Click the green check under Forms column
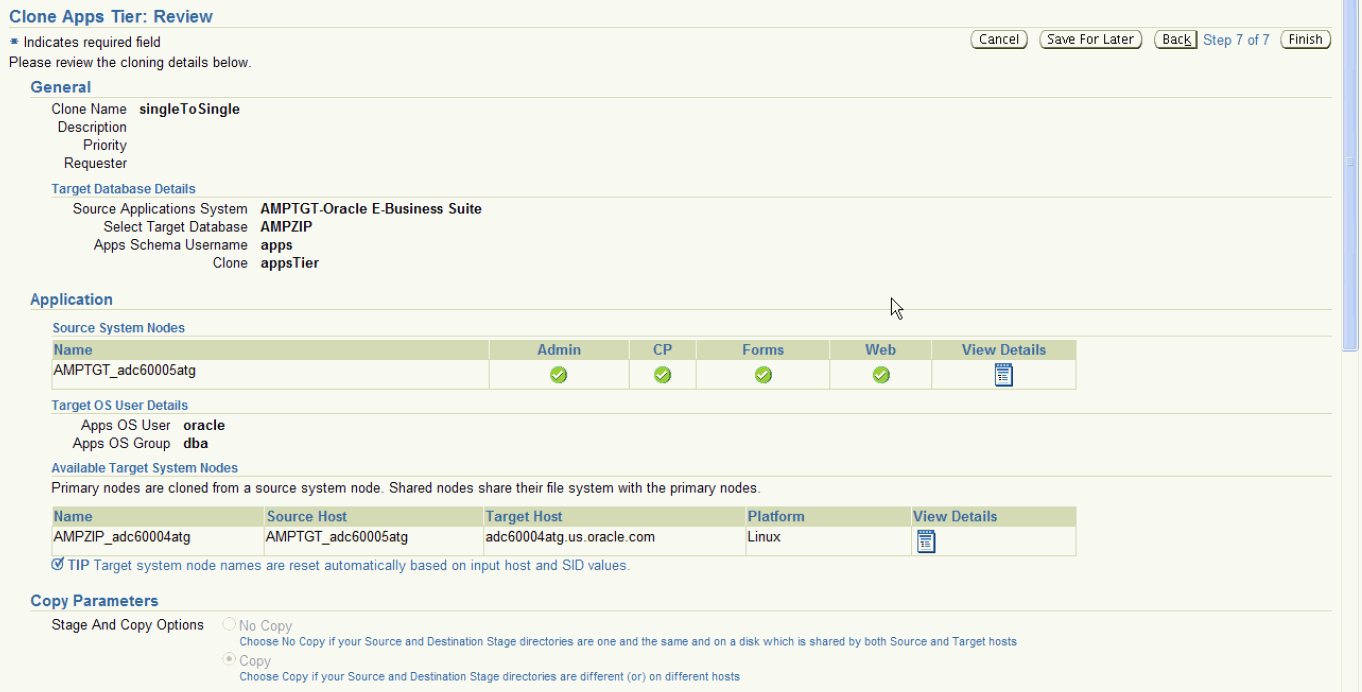The image size is (1362, 692). pyautogui.click(x=763, y=375)
